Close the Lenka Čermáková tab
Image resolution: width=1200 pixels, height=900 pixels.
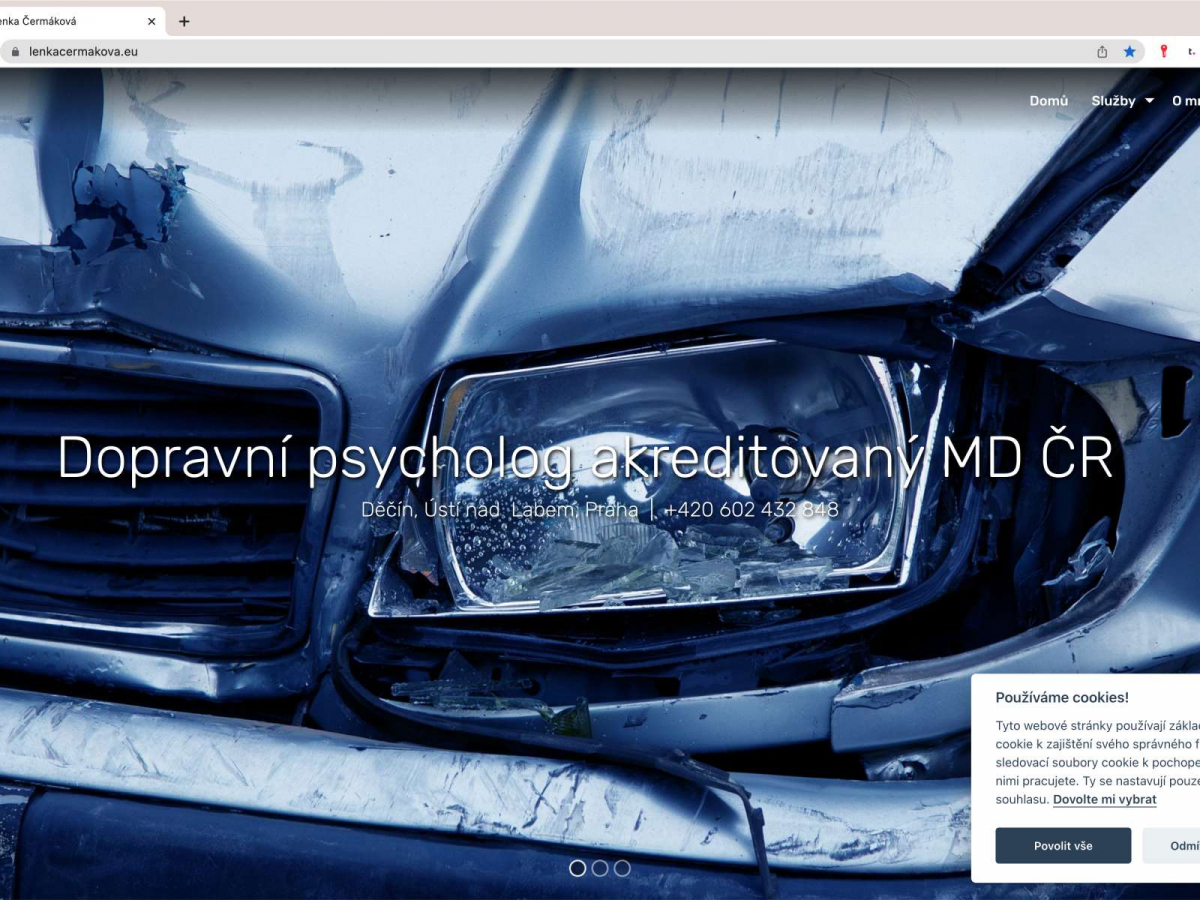tap(152, 21)
